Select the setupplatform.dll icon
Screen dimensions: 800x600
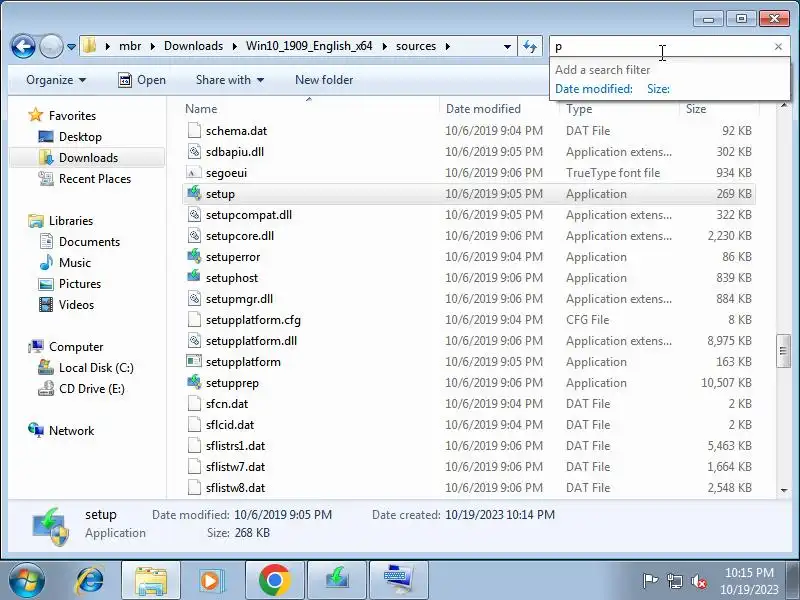(194, 340)
